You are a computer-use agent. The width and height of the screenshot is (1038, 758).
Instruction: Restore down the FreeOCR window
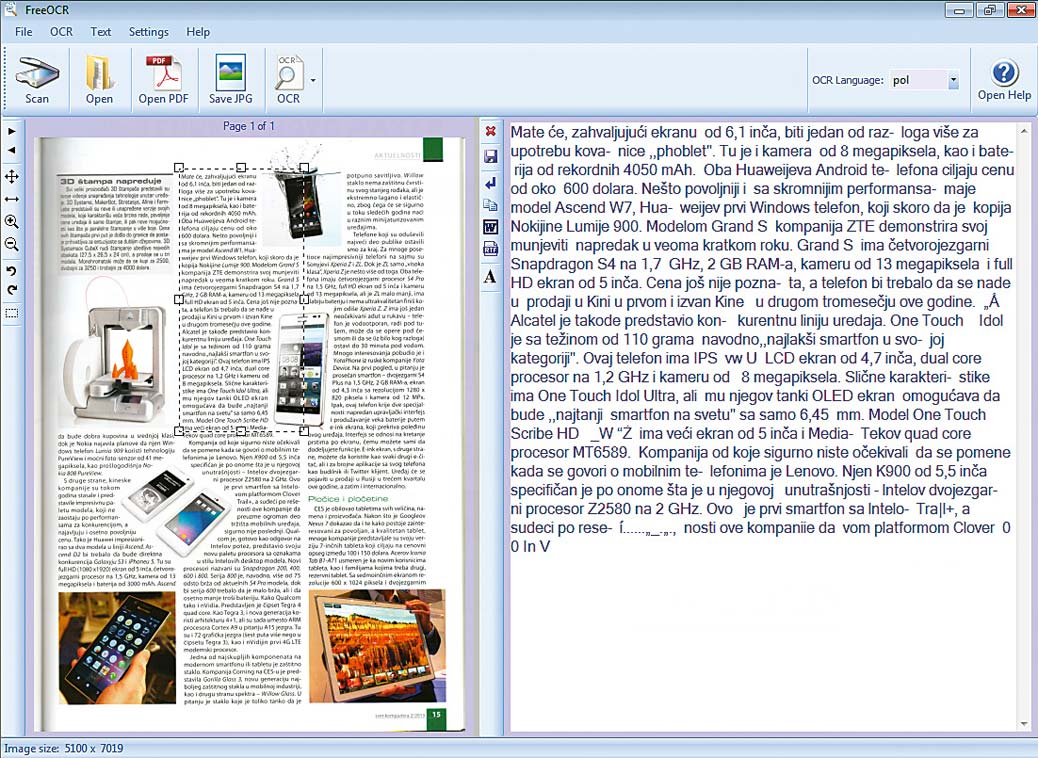tap(990, 10)
